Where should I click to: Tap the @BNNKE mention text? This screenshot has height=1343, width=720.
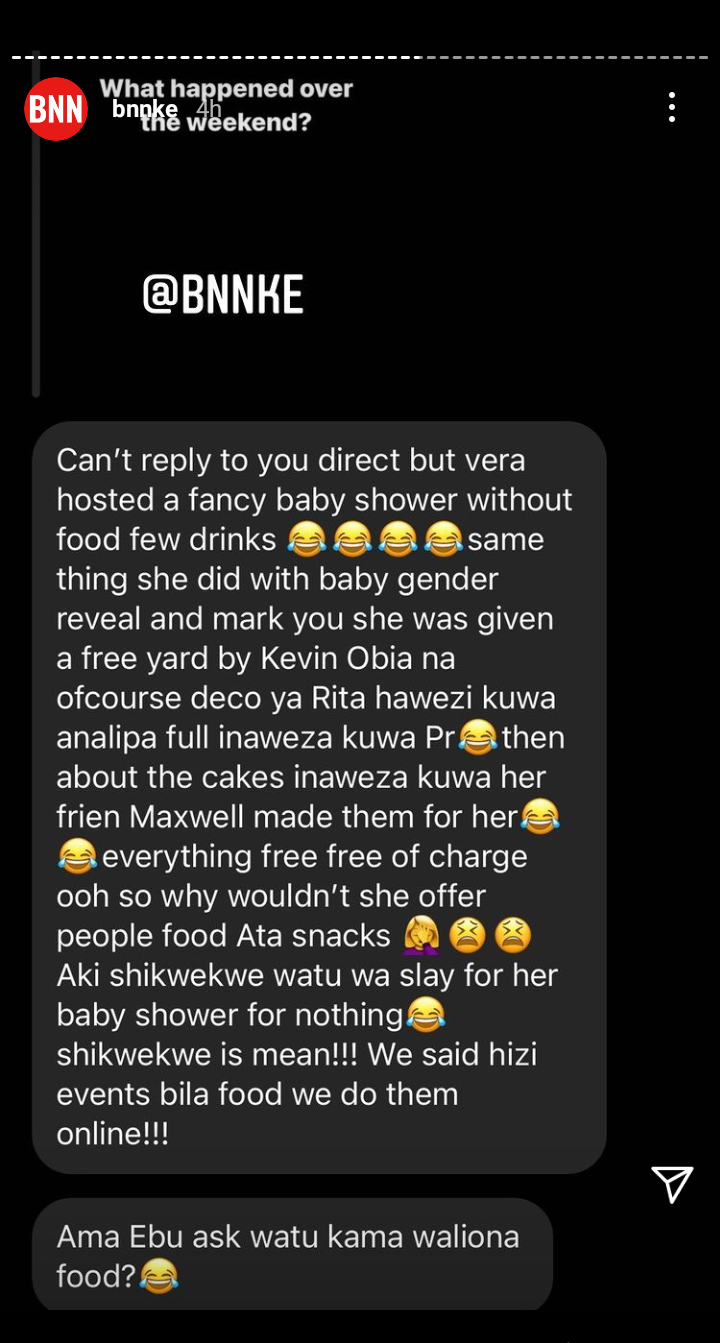click(223, 295)
